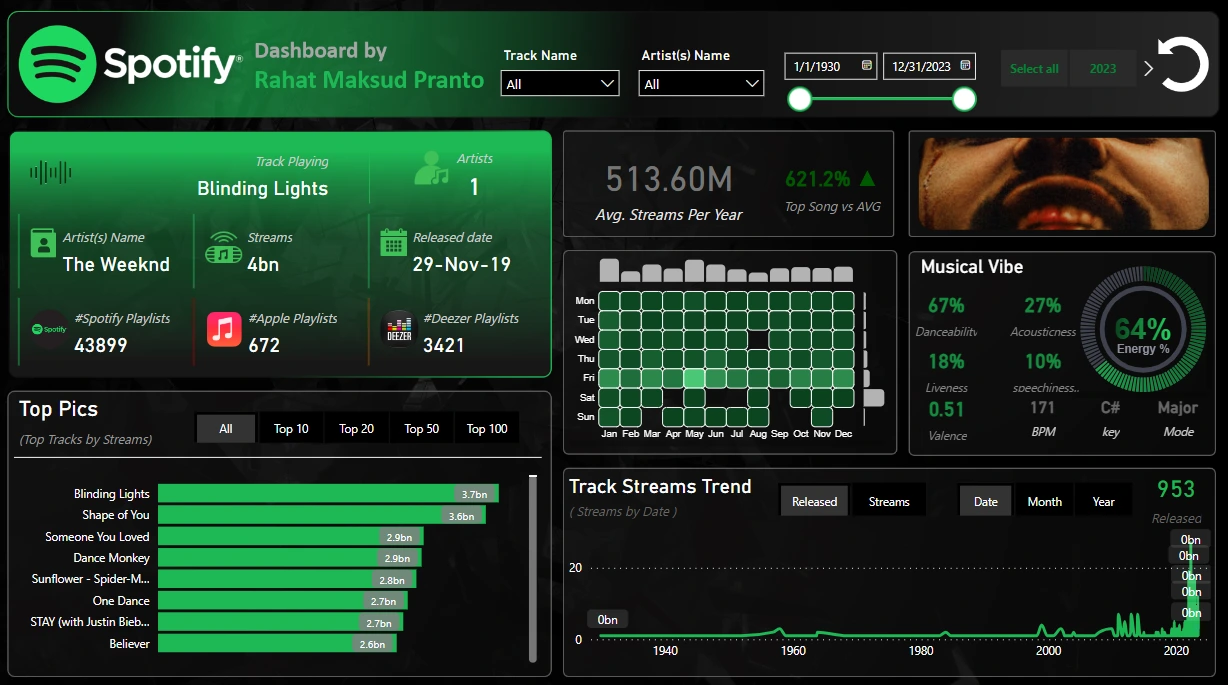The height and width of the screenshot is (685, 1228).
Task: Click the 953 Released count
Action: 1176,489
